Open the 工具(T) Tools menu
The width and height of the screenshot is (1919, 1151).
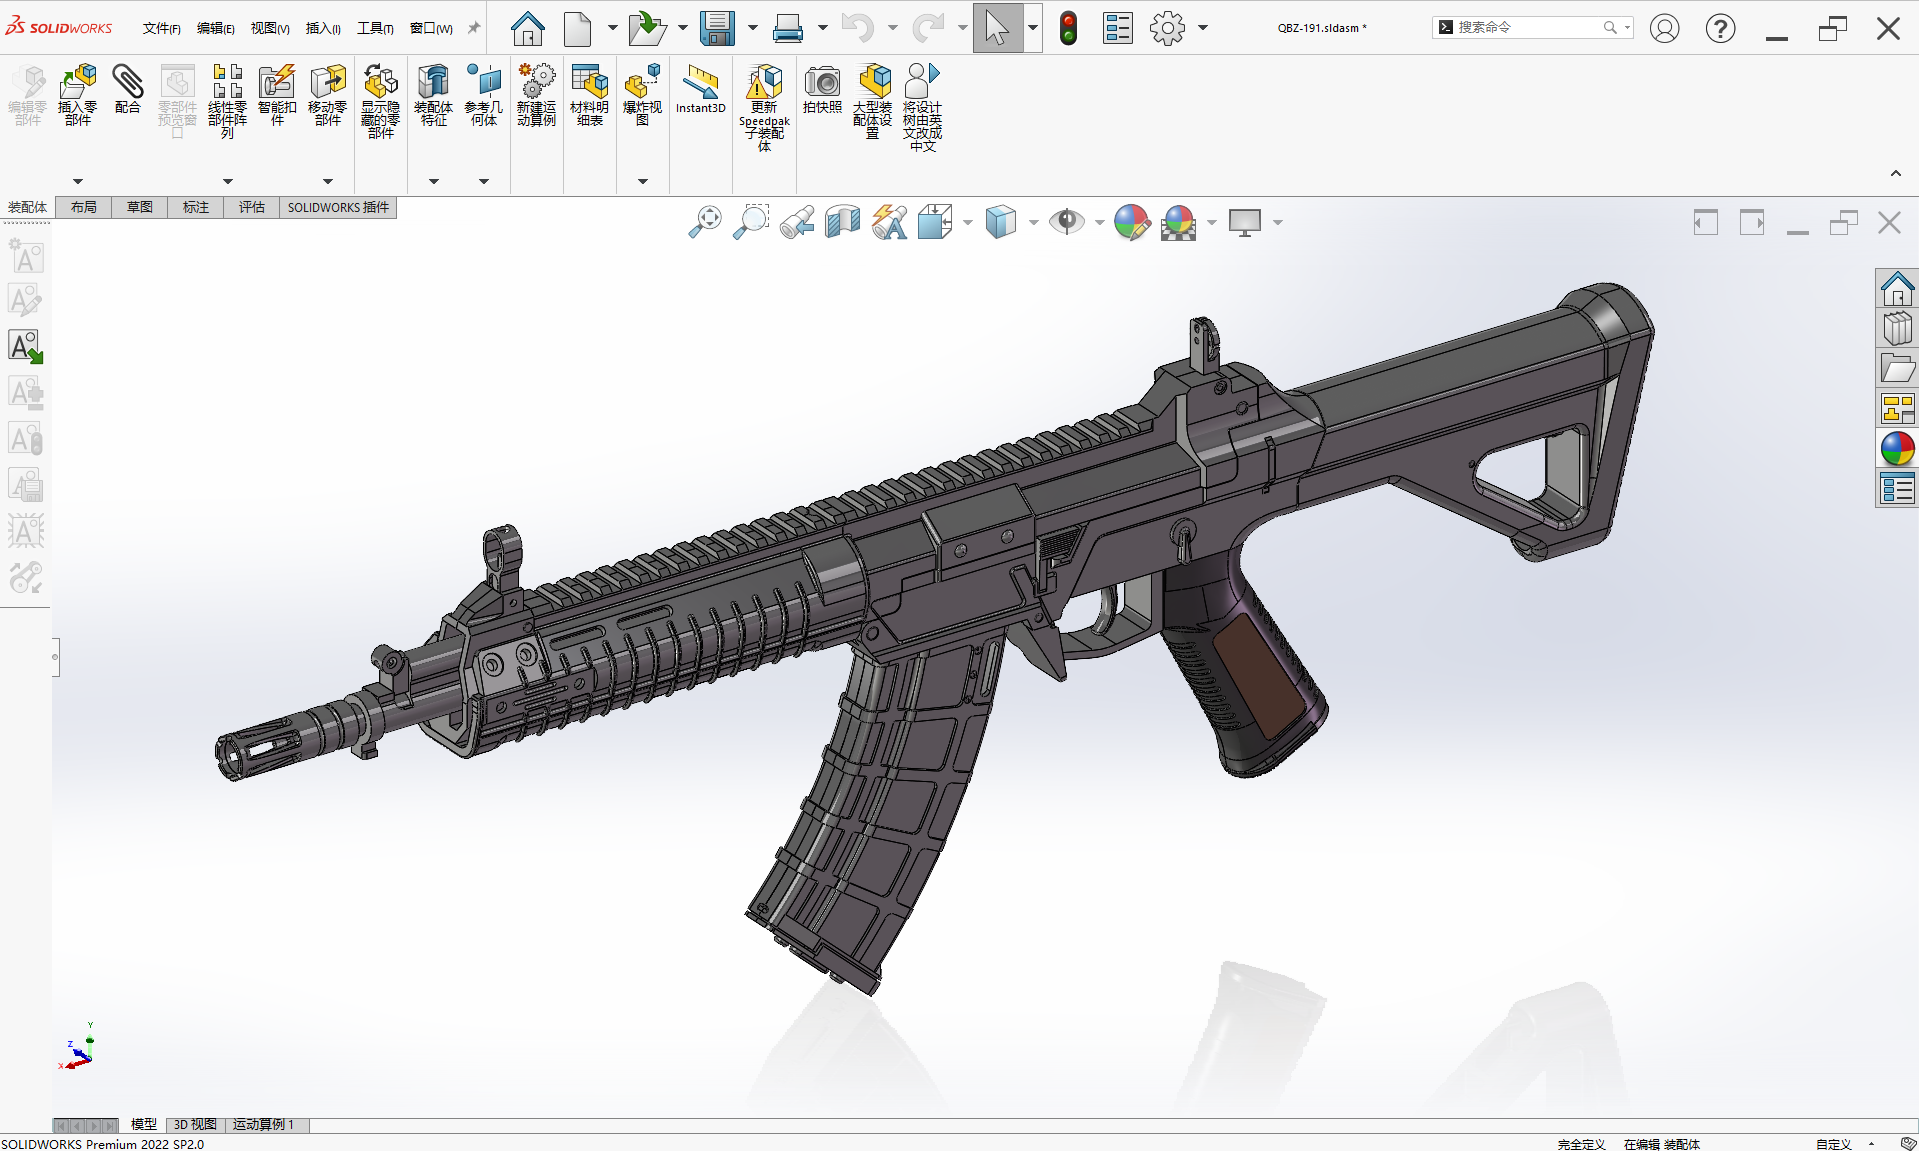click(x=375, y=28)
